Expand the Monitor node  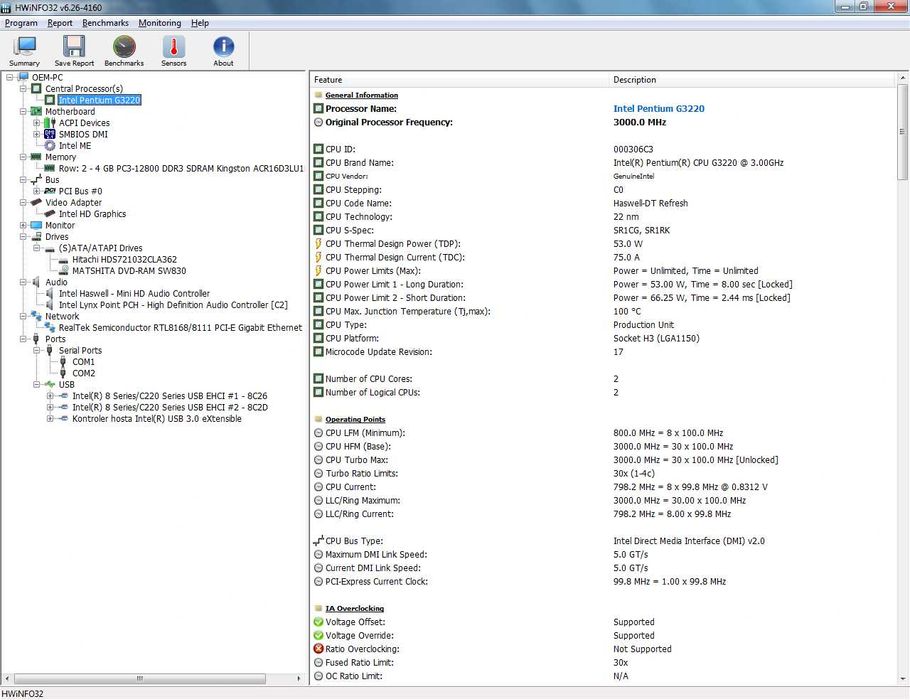pos(23,225)
